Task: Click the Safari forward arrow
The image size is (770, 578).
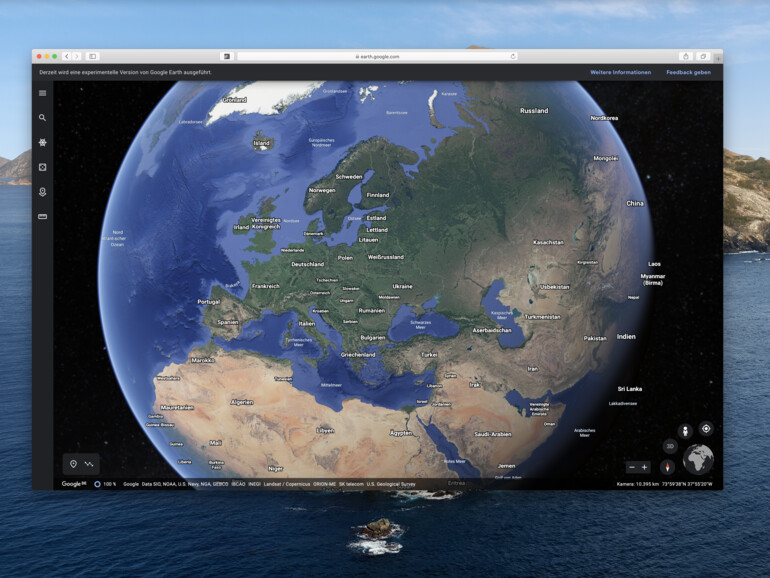Action: tap(77, 56)
